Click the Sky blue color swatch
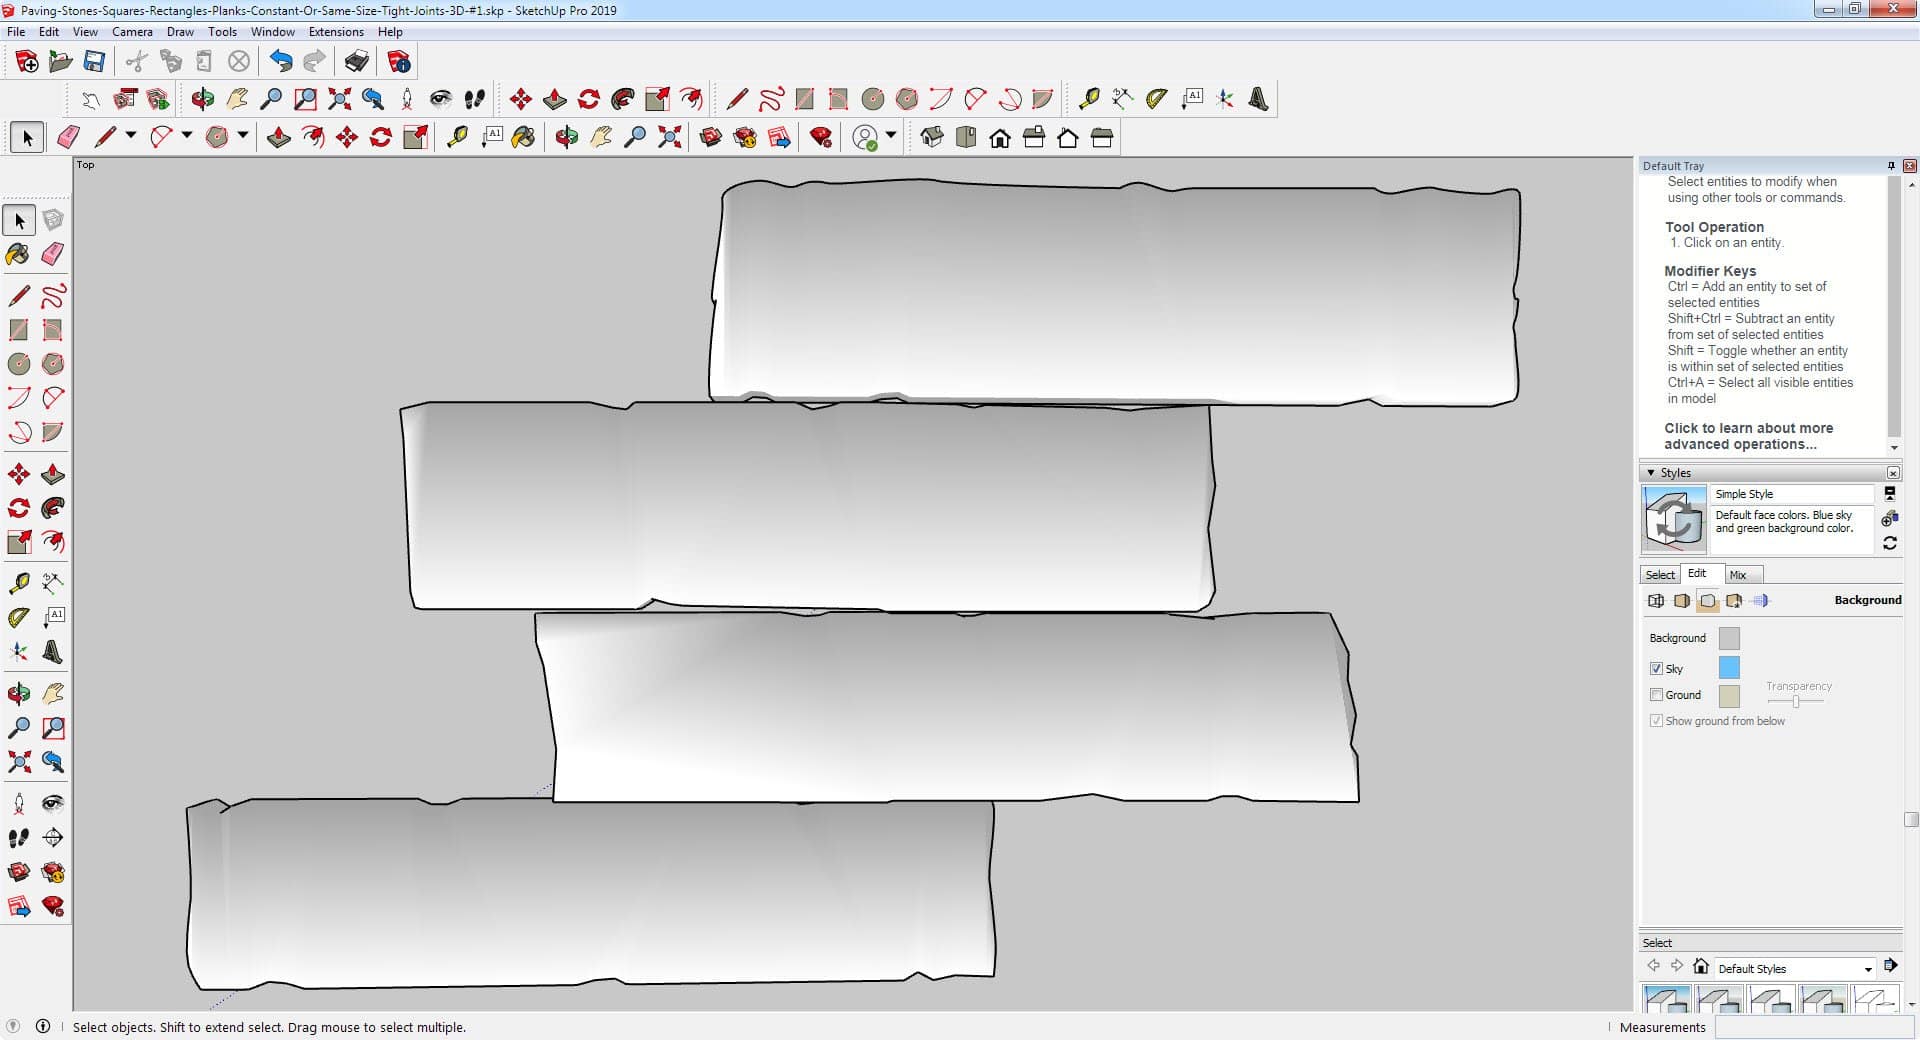 pyautogui.click(x=1729, y=668)
